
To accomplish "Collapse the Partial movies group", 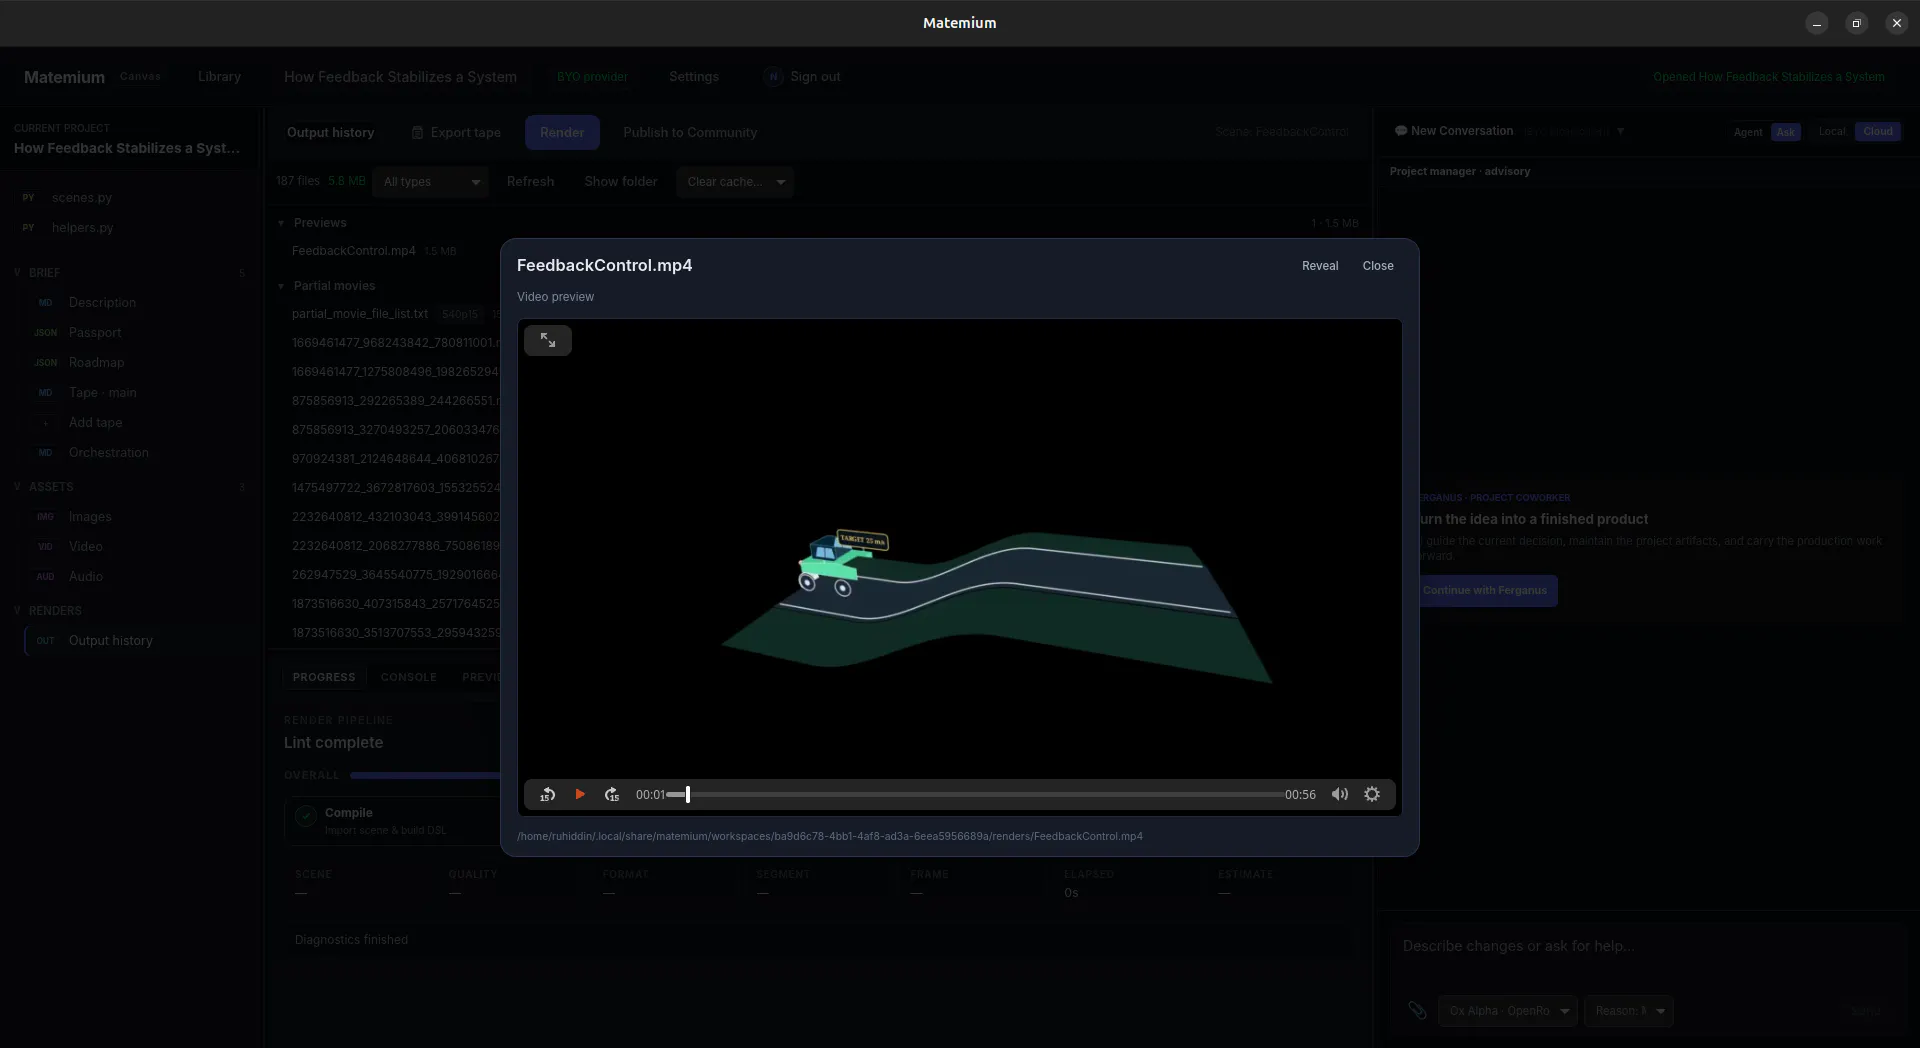I will click(281, 286).
